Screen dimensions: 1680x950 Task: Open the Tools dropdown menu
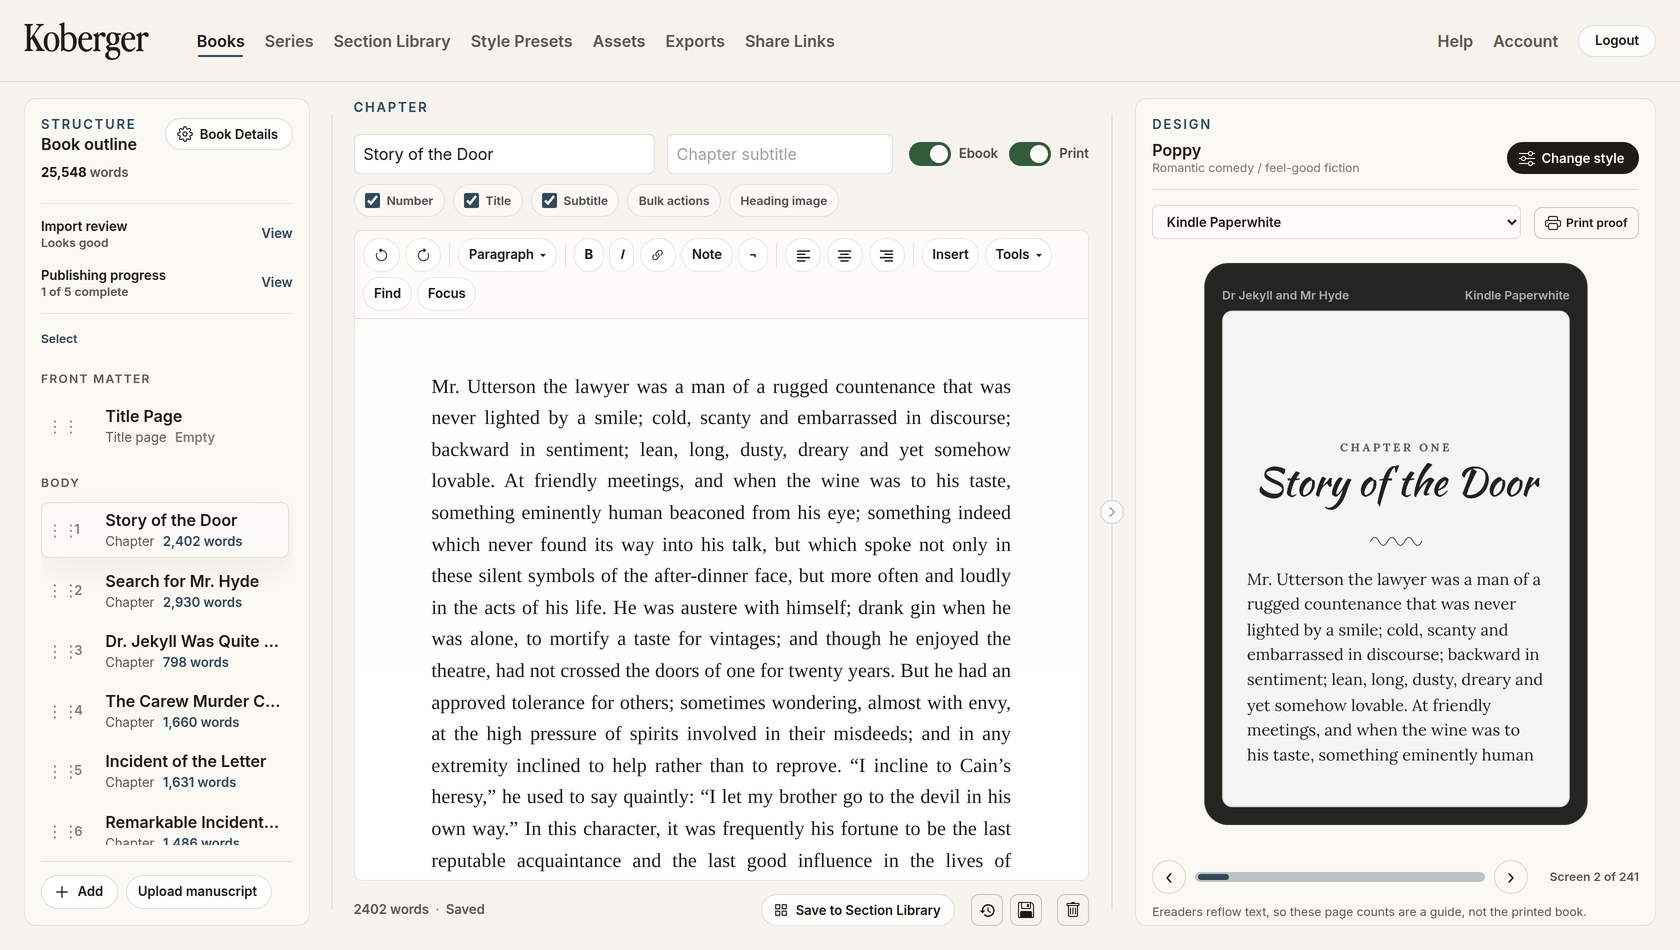[x=1018, y=255]
